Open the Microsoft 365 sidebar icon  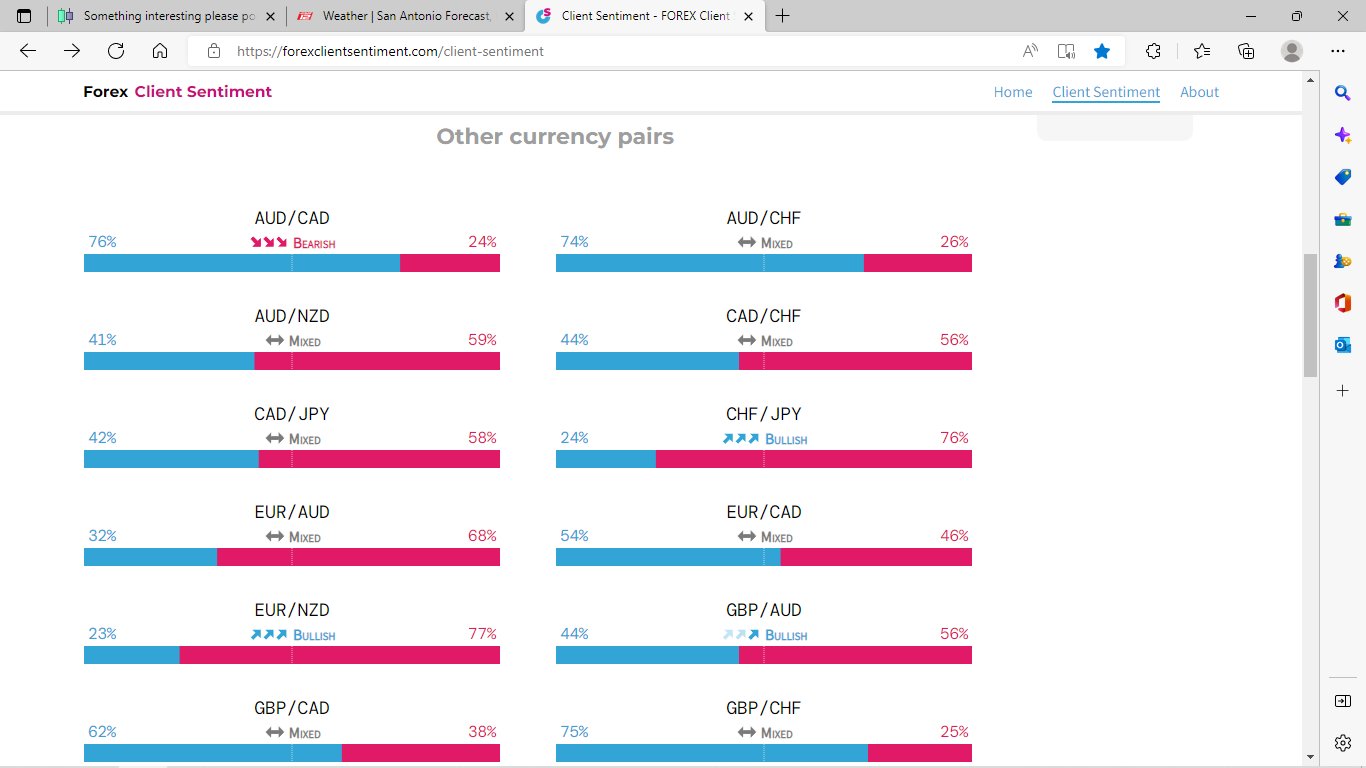[1343, 303]
